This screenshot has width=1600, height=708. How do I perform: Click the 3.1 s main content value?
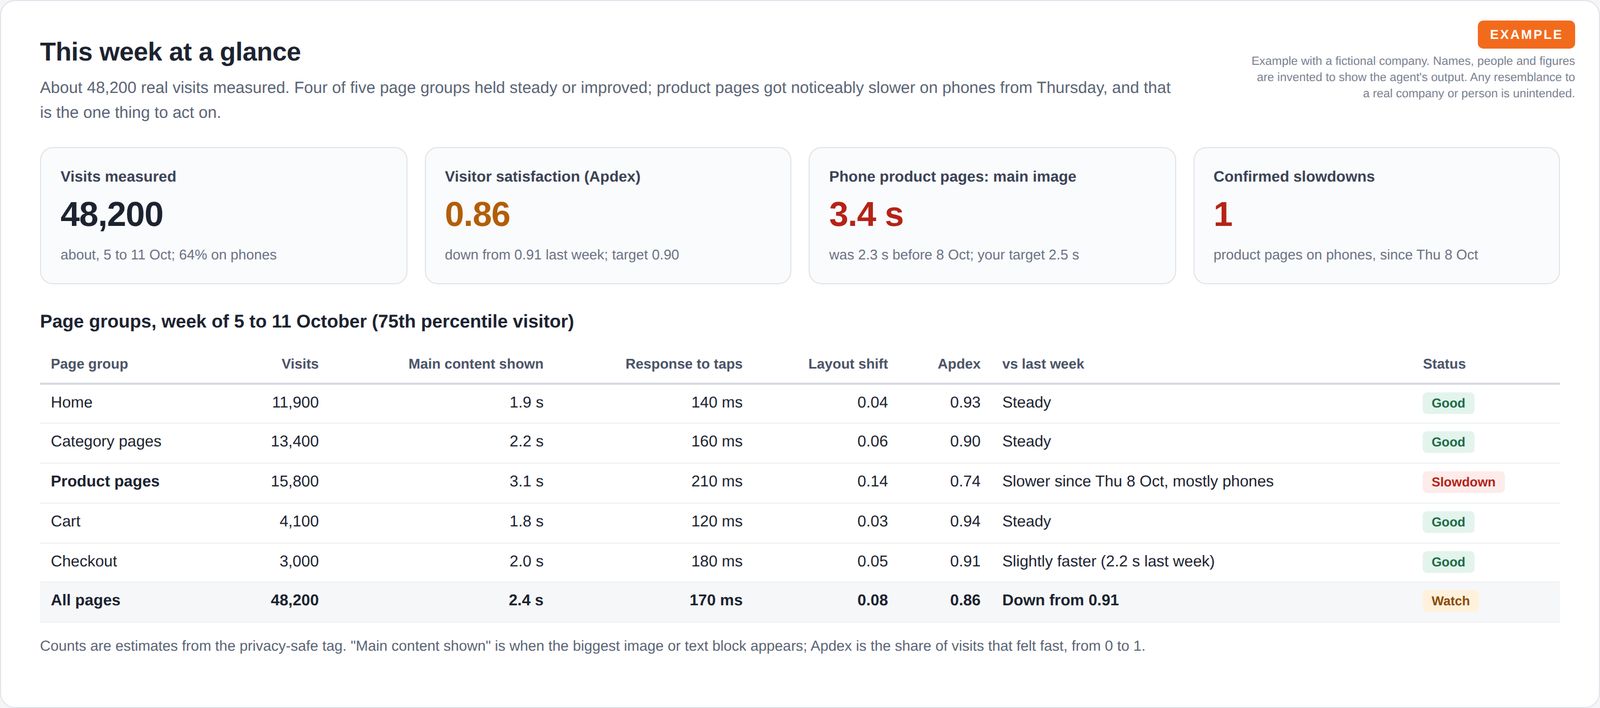[x=526, y=481]
